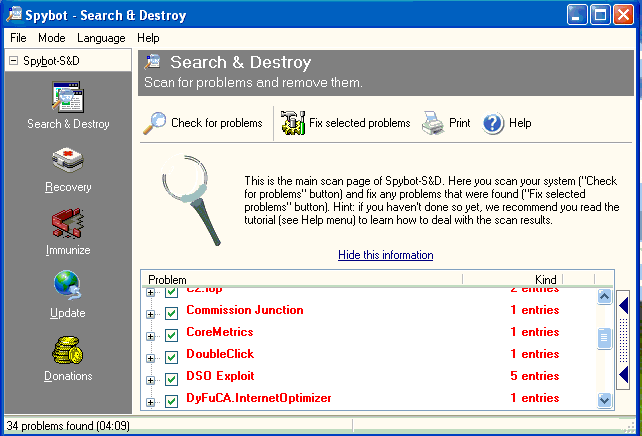This screenshot has height=436, width=642.
Task: Click the Problem column header
Action: (300, 279)
